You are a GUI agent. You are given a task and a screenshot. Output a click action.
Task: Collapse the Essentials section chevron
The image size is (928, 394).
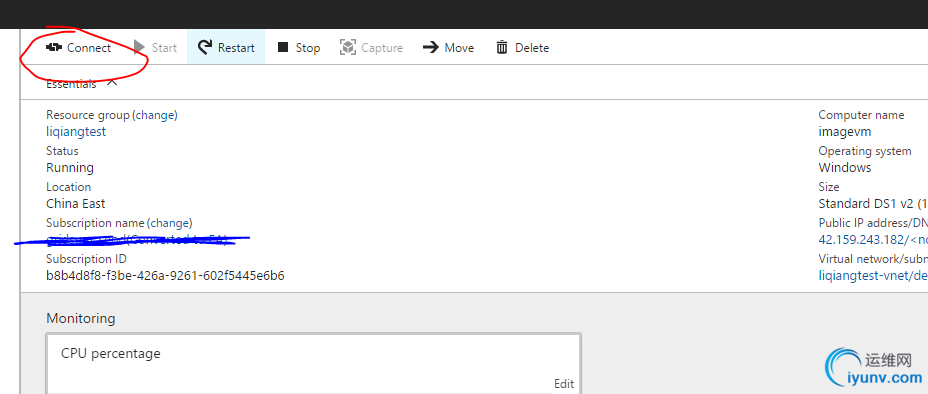(112, 83)
